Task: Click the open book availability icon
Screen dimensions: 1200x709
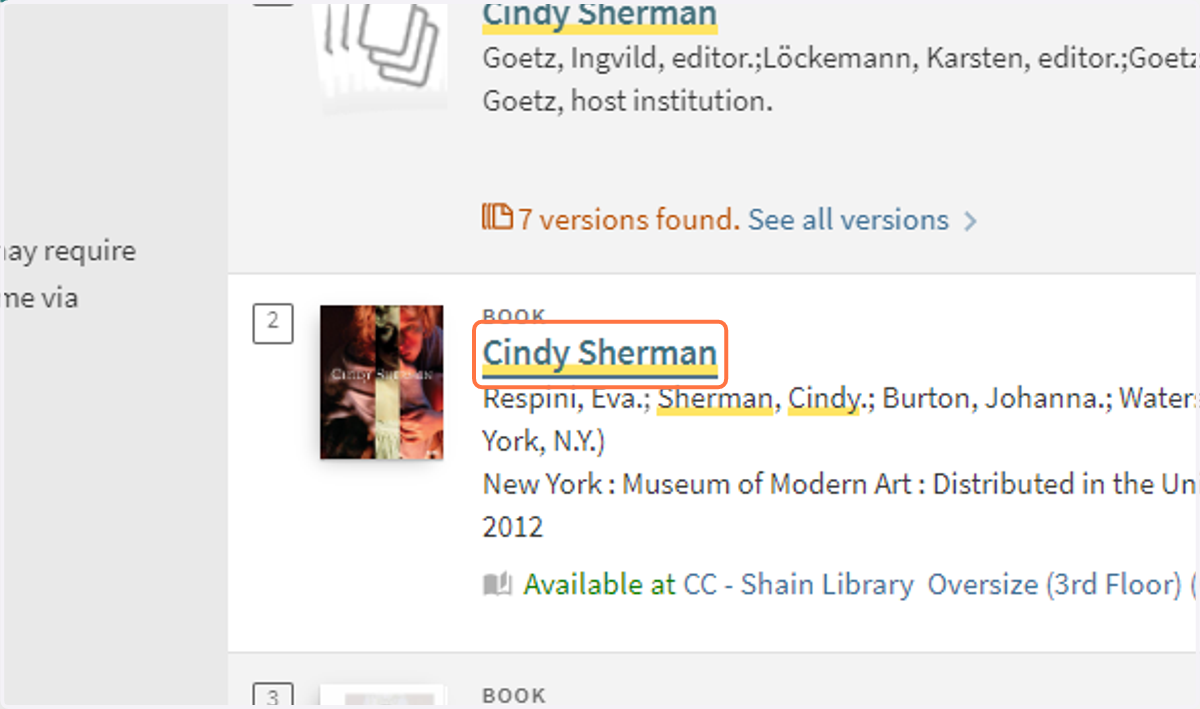Action: (498, 584)
